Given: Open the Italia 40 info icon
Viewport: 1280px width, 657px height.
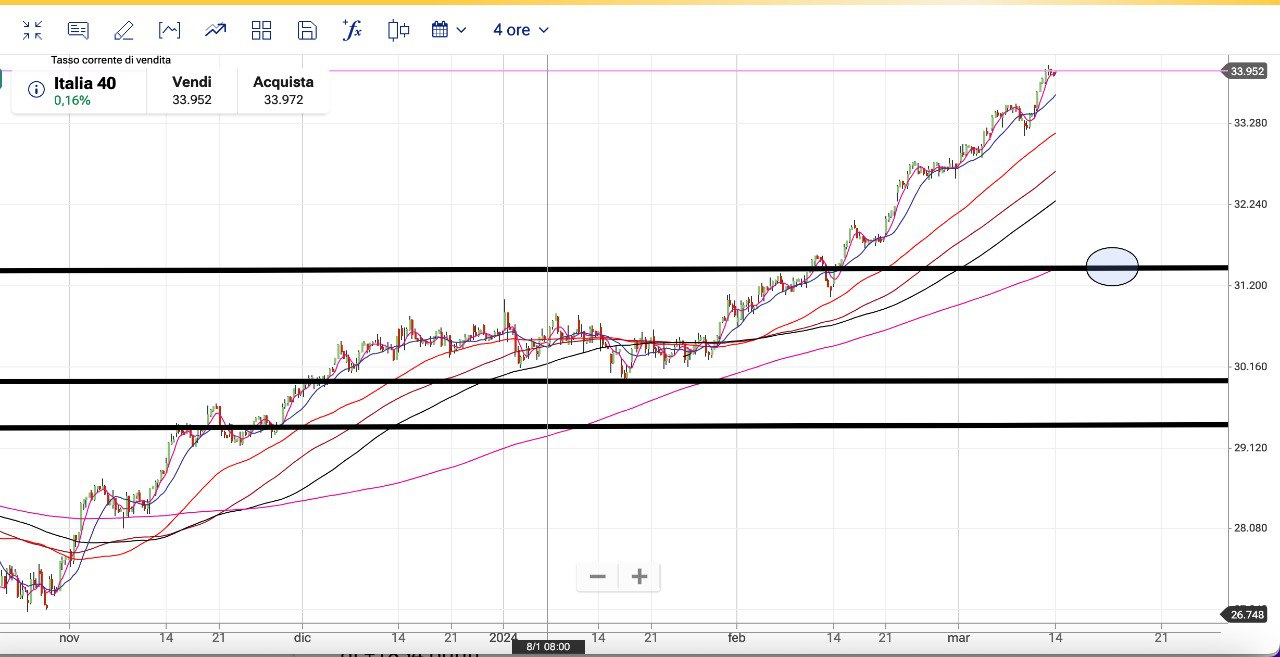Looking at the screenshot, I should pos(36,90).
